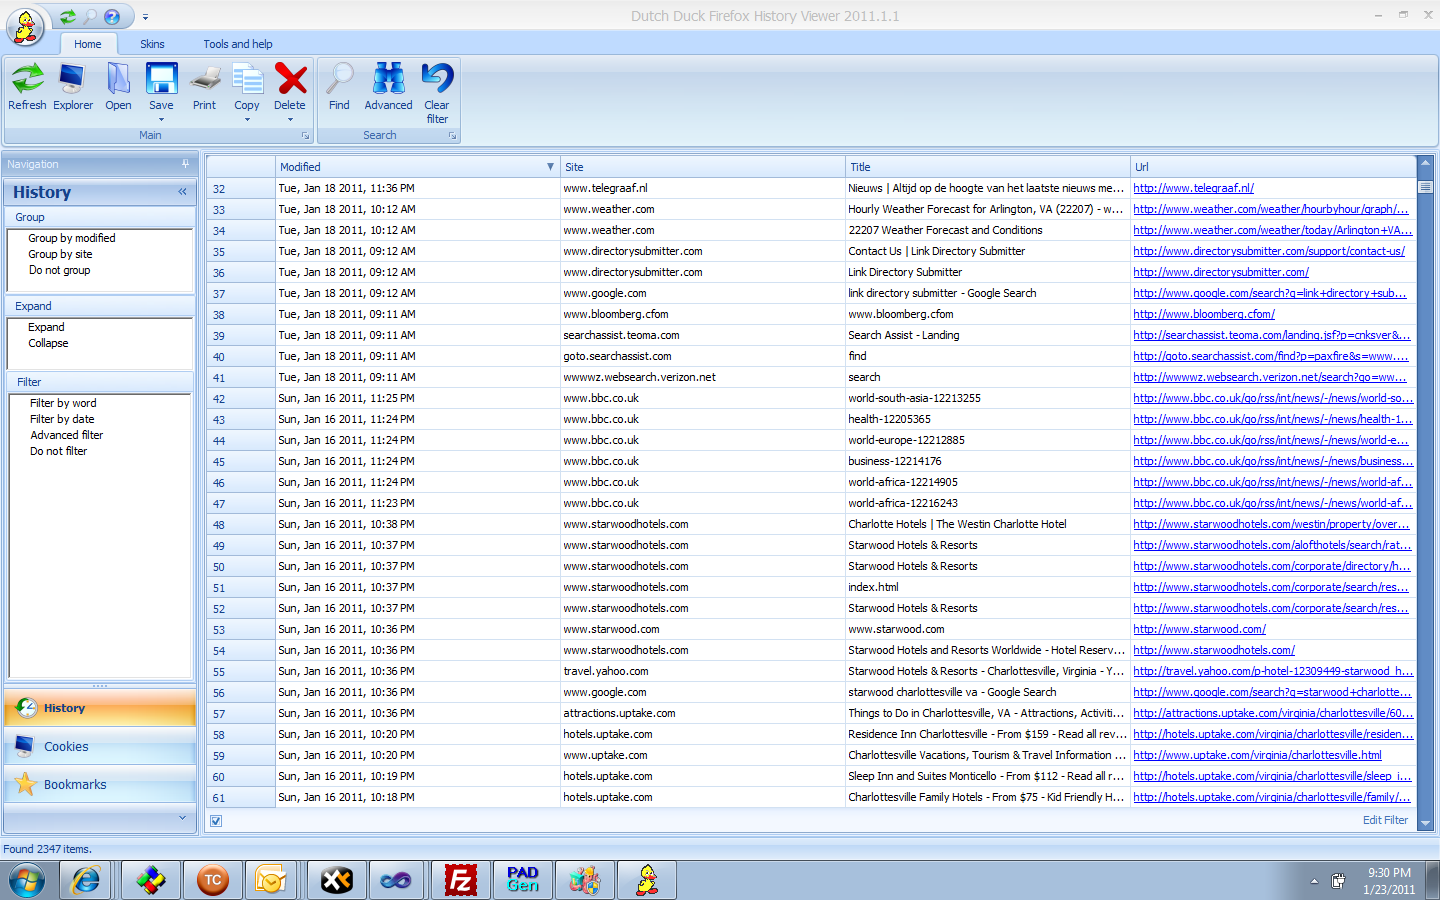Image resolution: width=1440 pixels, height=900 pixels.
Task: Open the telegraaf.nl URL link
Action: point(1193,188)
